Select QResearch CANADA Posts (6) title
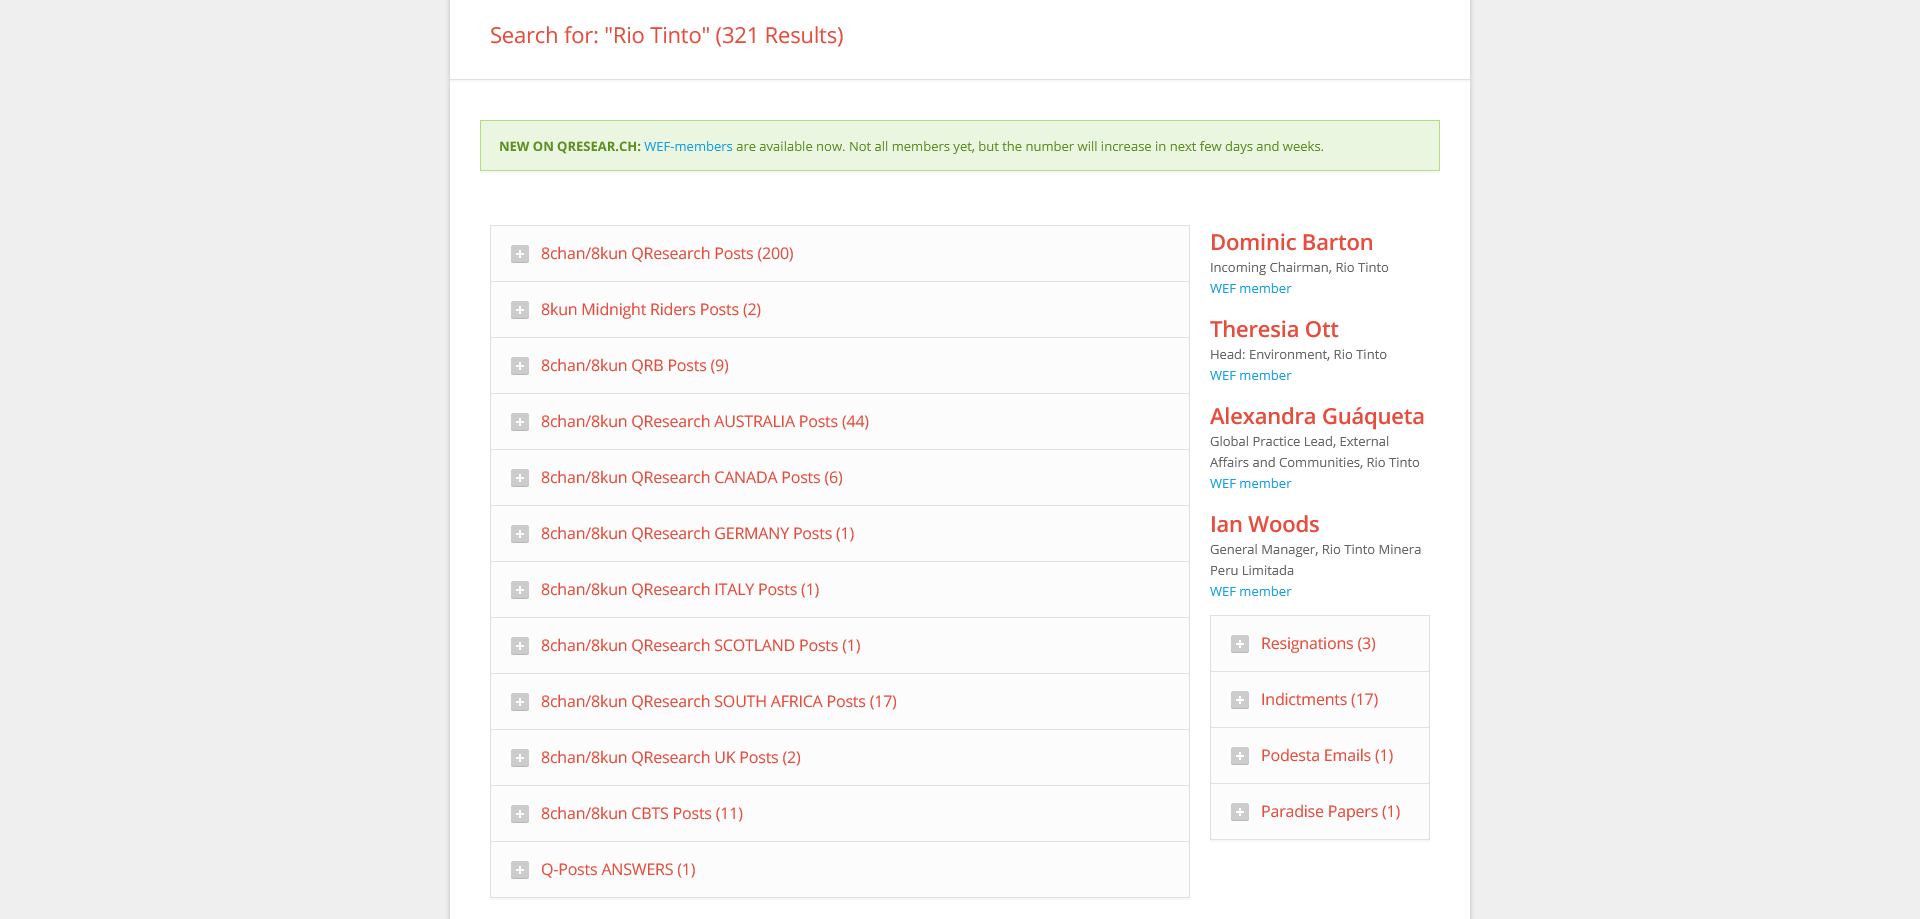The image size is (1920, 919). pyautogui.click(x=692, y=478)
